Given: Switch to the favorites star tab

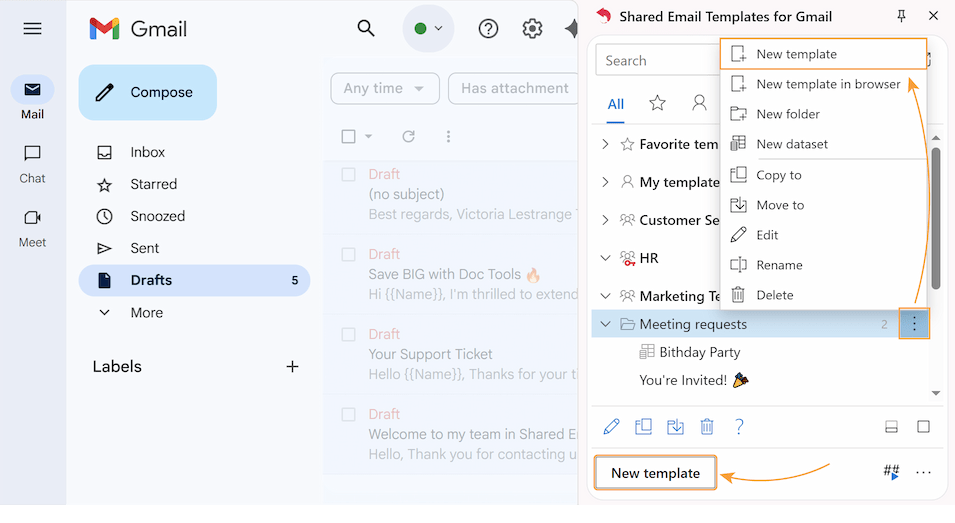Looking at the screenshot, I should point(657,103).
